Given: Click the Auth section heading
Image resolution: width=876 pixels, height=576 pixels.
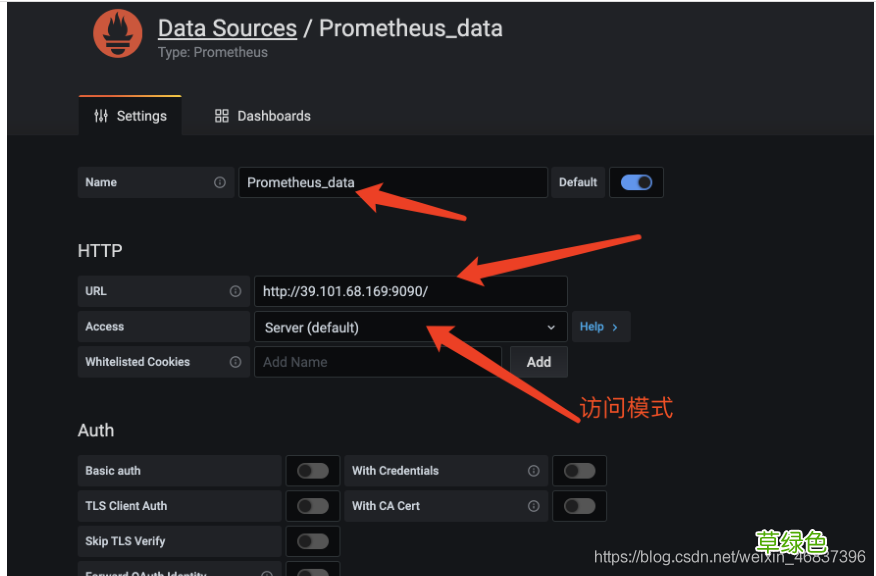Looking at the screenshot, I should (x=96, y=430).
